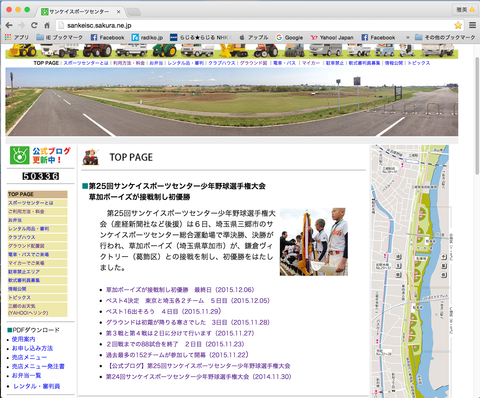The height and width of the screenshot is (398, 480).
Task: Click the riverside ground map image
Action: pyautogui.click(x=410, y=271)
